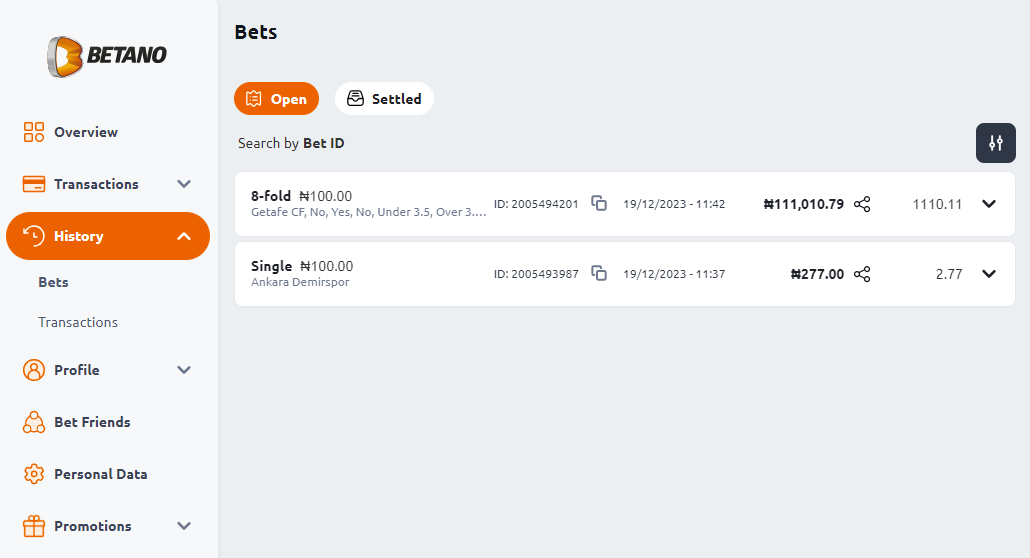Screen dimensions: 1030x558
Task: Click the Bet Friends icon
Action: pyautogui.click(x=34, y=422)
